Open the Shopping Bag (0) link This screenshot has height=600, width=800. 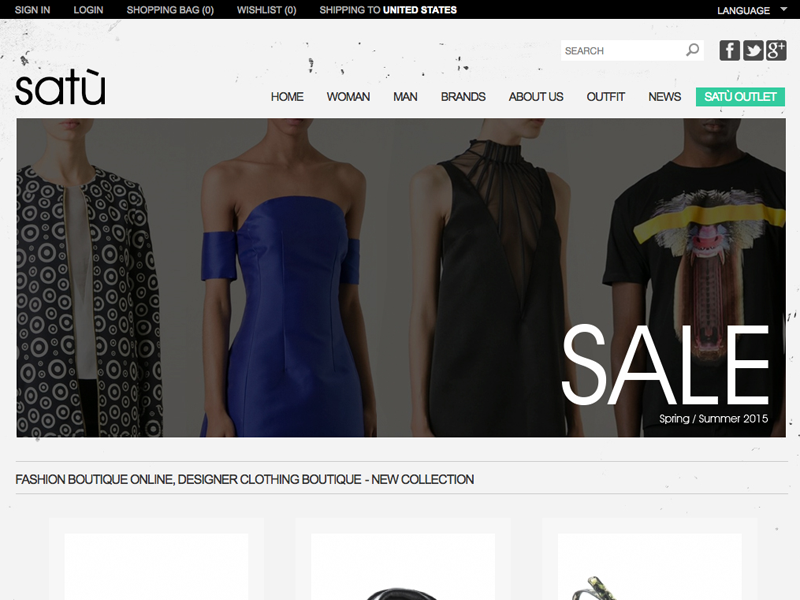click(x=170, y=10)
